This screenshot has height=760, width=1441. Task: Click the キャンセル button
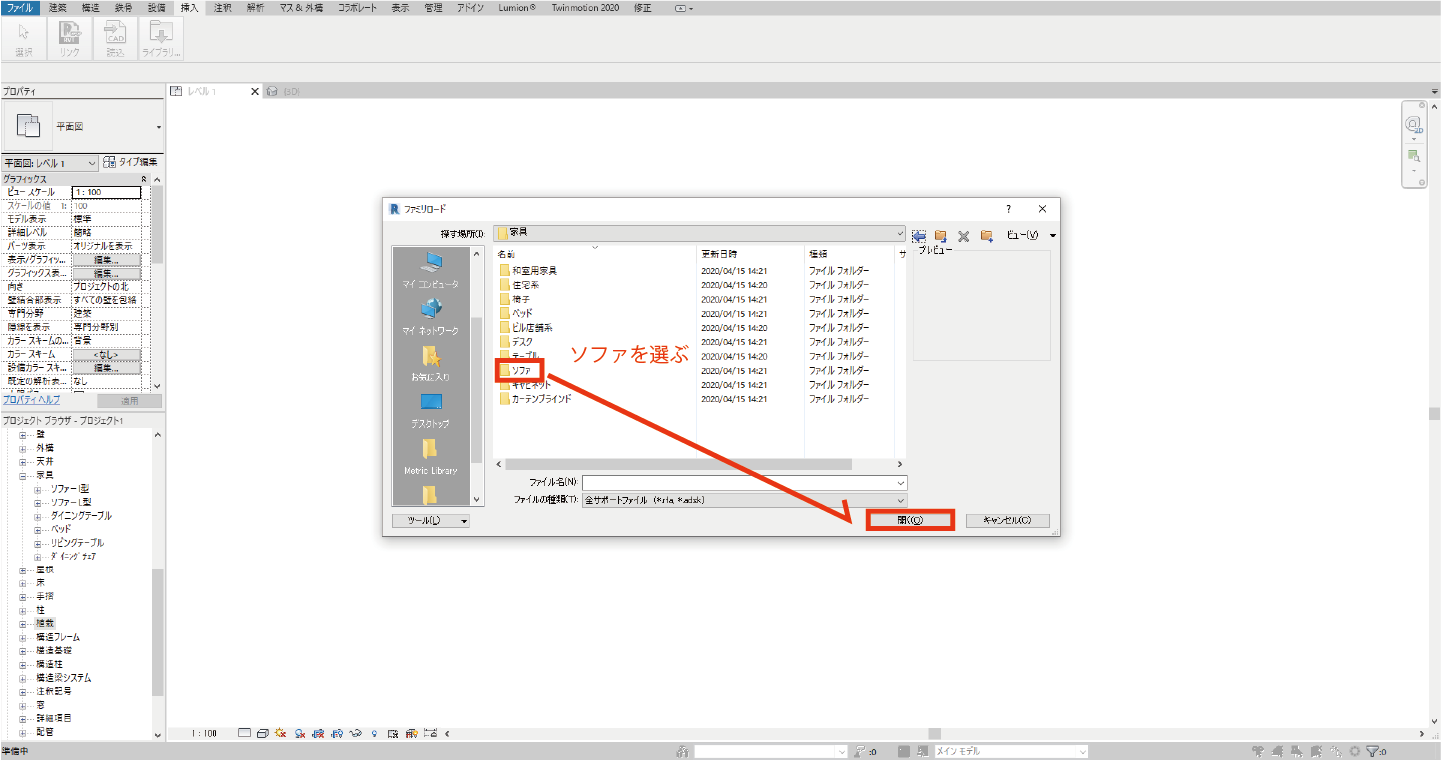click(1007, 521)
